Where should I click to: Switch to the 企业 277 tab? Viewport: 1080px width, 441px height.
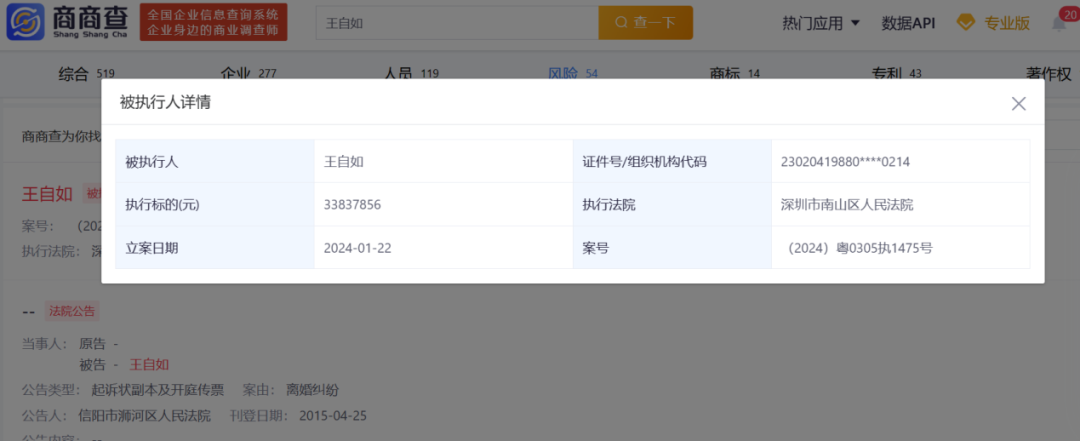[248, 74]
